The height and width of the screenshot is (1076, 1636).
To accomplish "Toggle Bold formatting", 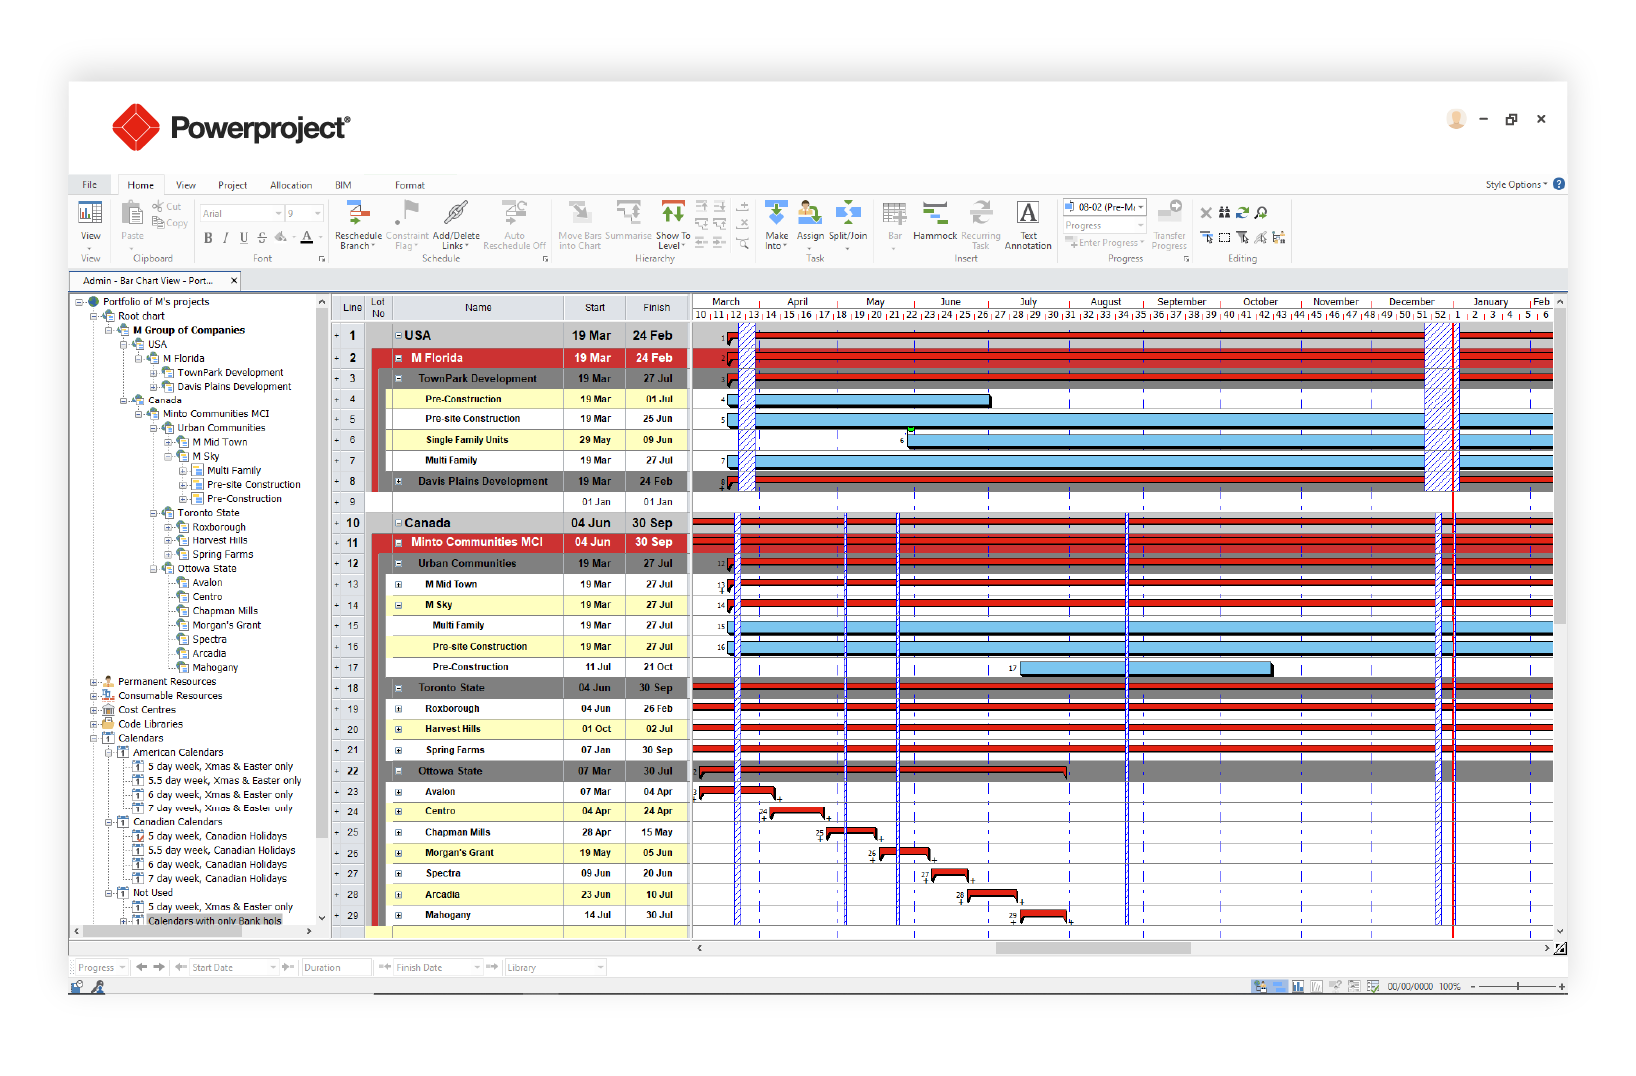I will tap(208, 238).
